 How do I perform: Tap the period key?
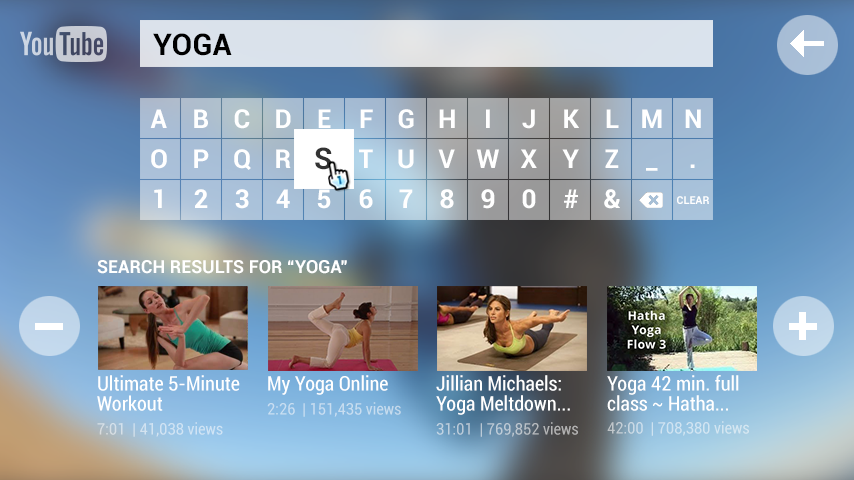(693, 159)
